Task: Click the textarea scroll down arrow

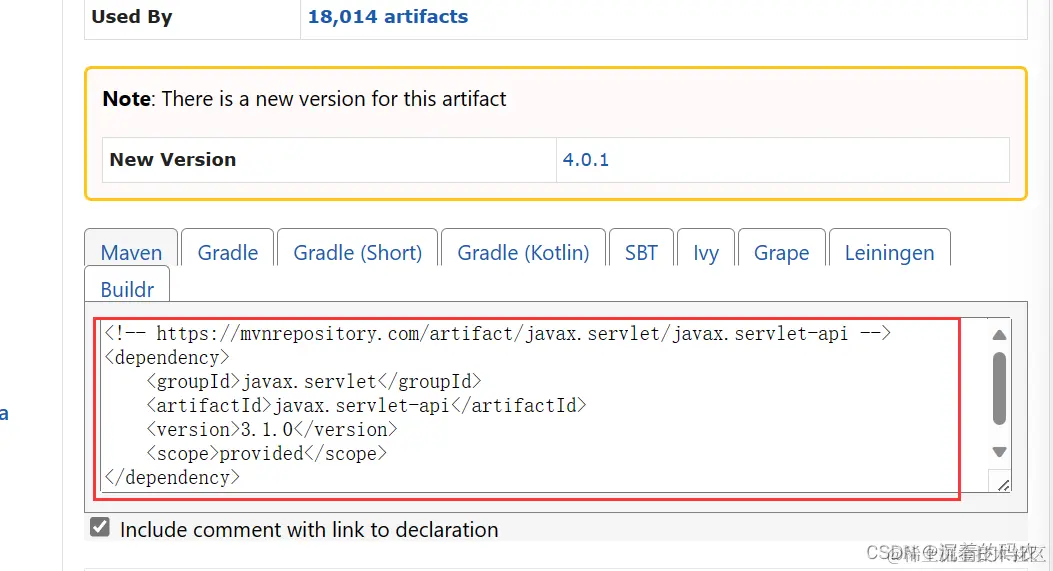Action: [999, 452]
